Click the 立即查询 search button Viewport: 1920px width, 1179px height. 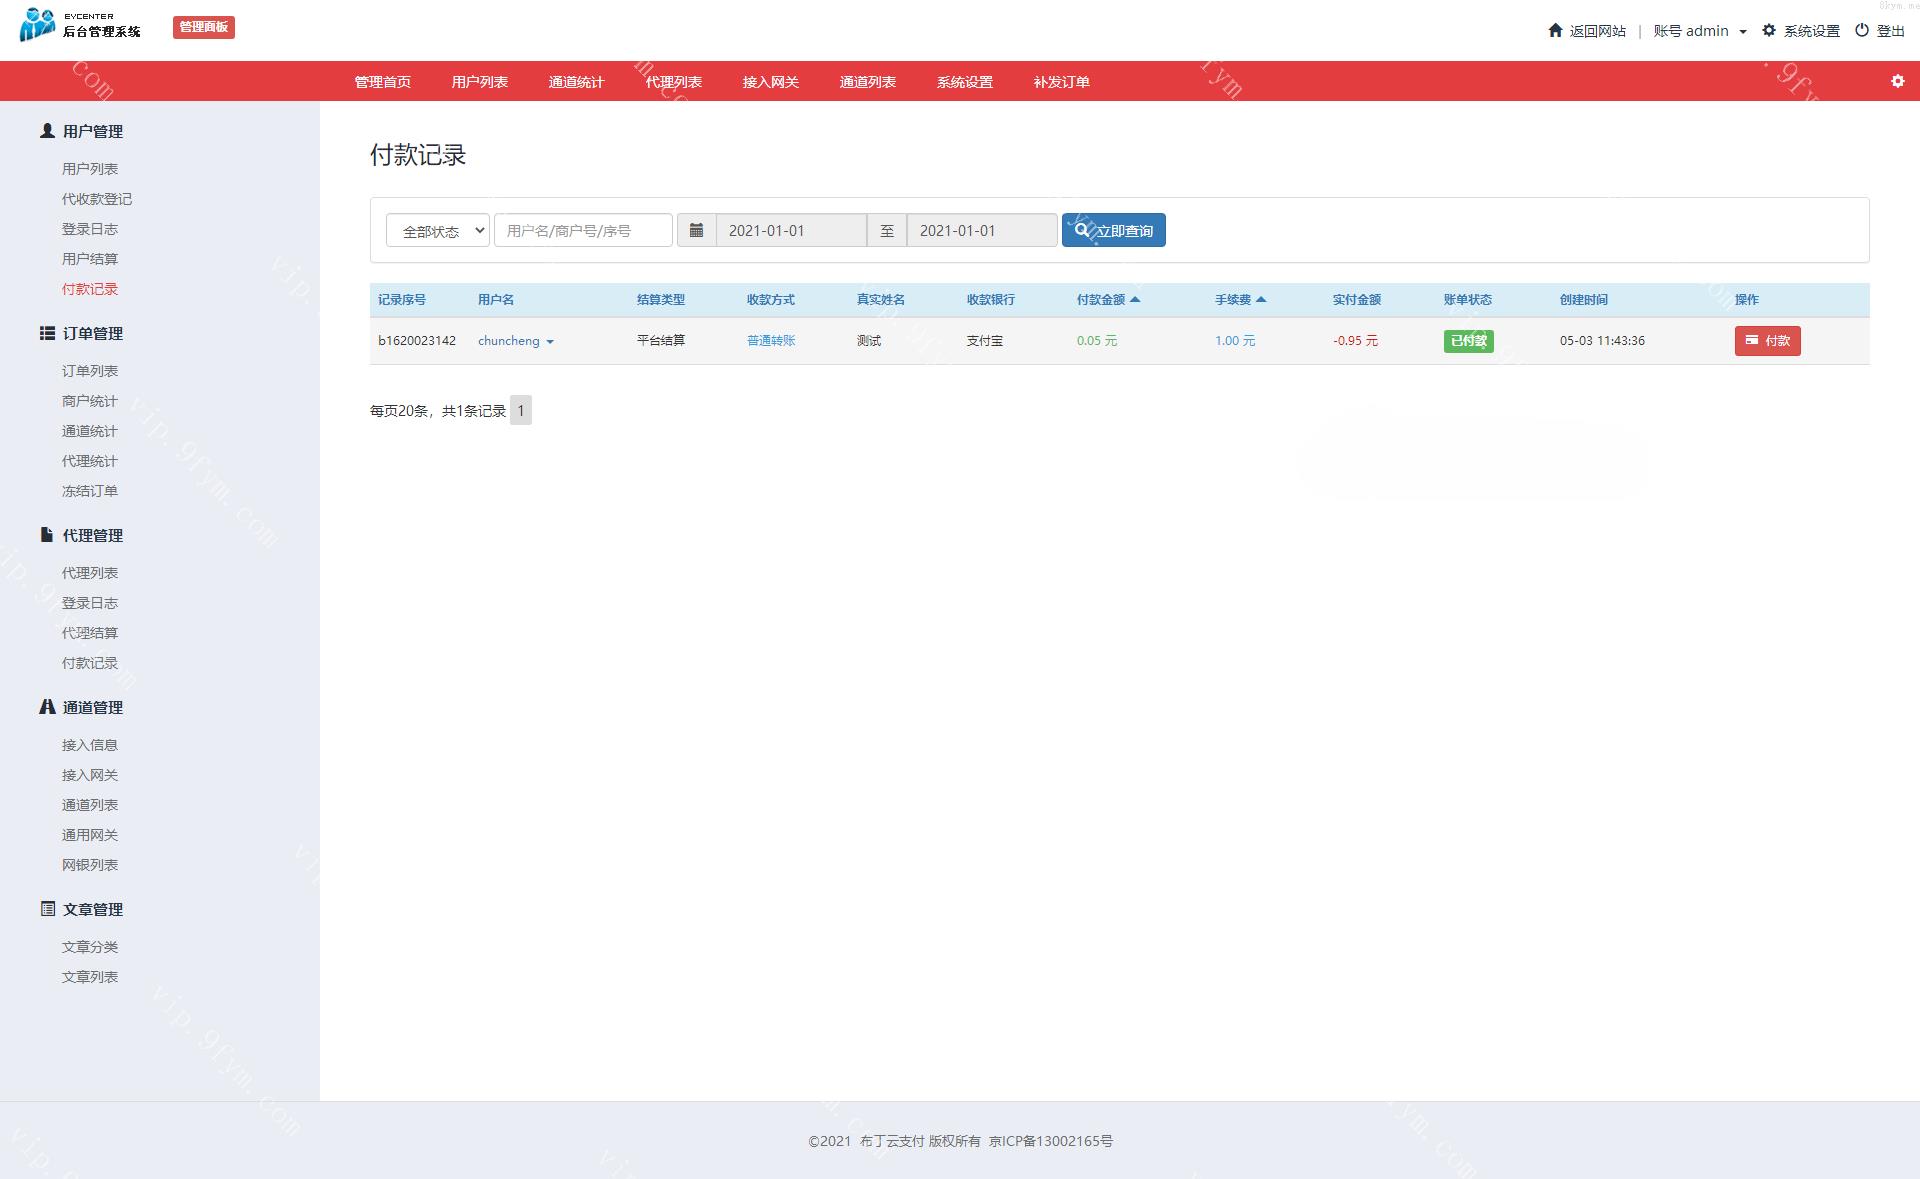[1113, 230]
